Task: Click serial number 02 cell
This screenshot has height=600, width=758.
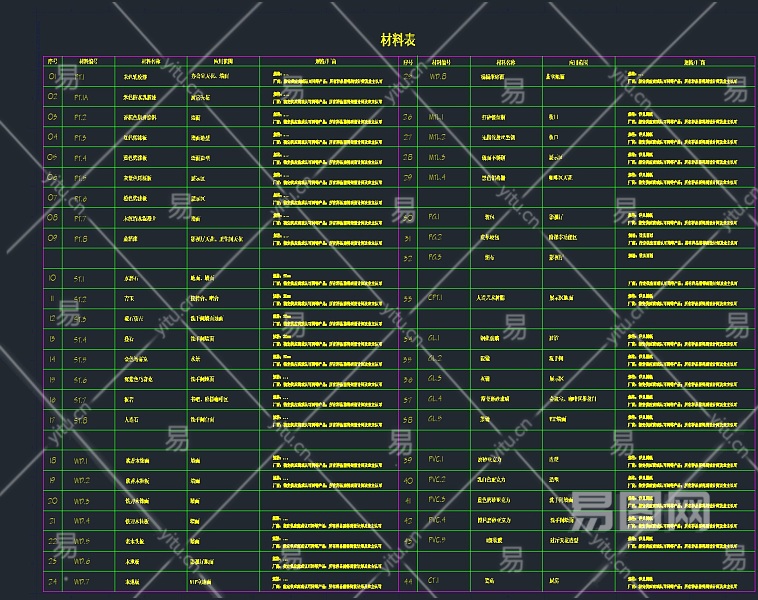Action: point(53,97)
